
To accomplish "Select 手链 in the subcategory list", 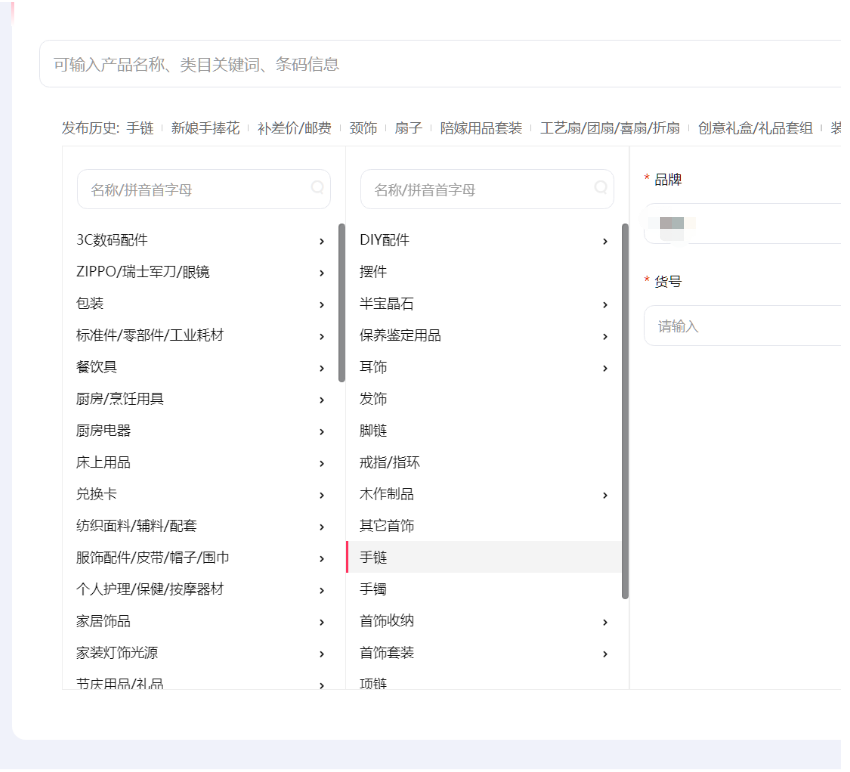I will coord(373,558).
